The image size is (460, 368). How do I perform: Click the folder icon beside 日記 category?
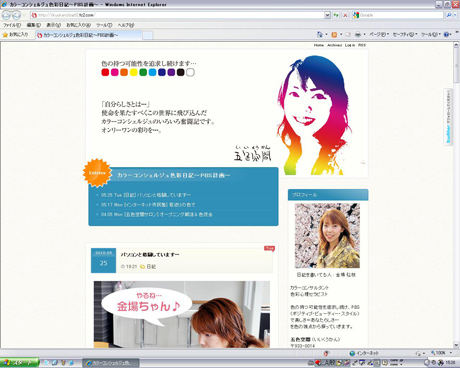(143, 267)
